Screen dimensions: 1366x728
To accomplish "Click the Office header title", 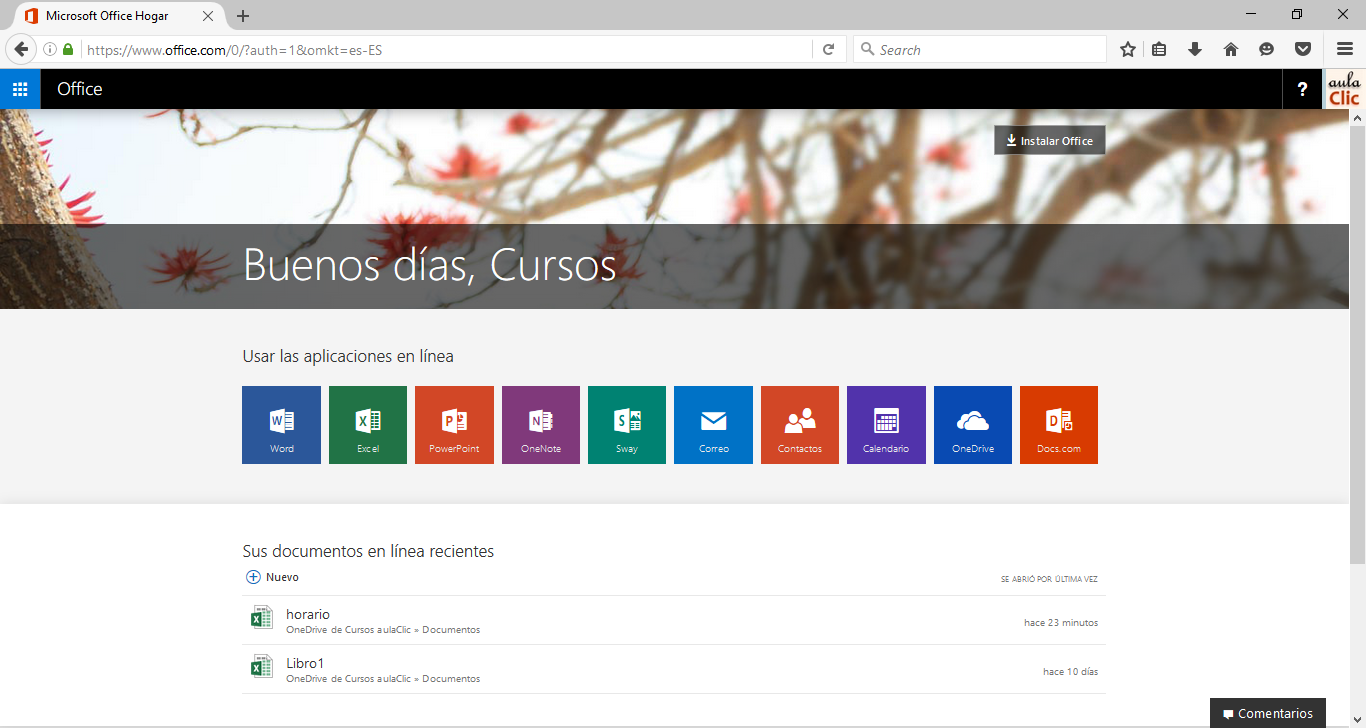I will tap(80, 89).
